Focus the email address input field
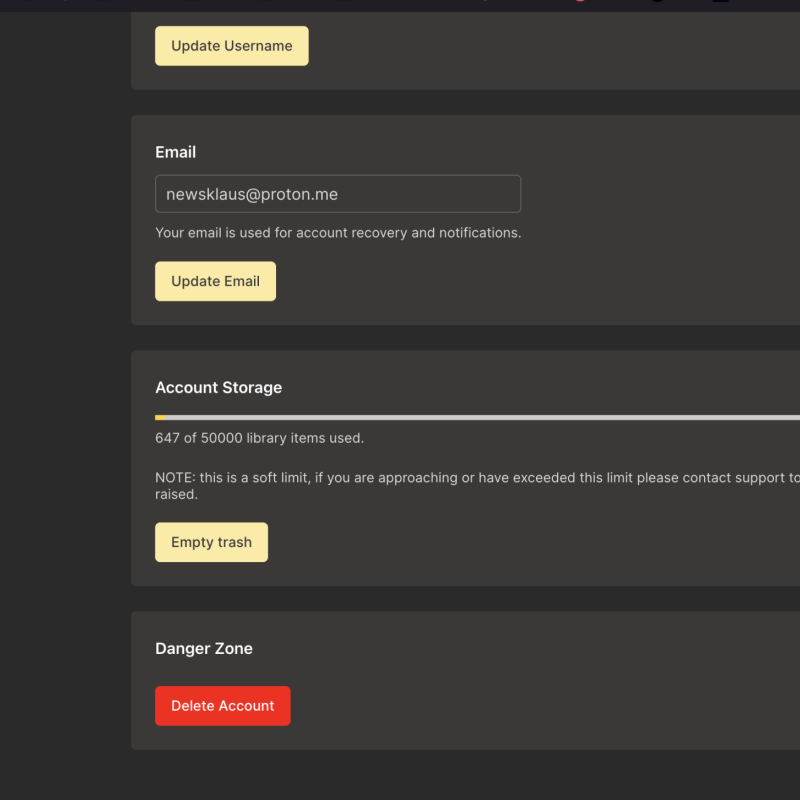The image size is (800, 800). click(337, 194)
